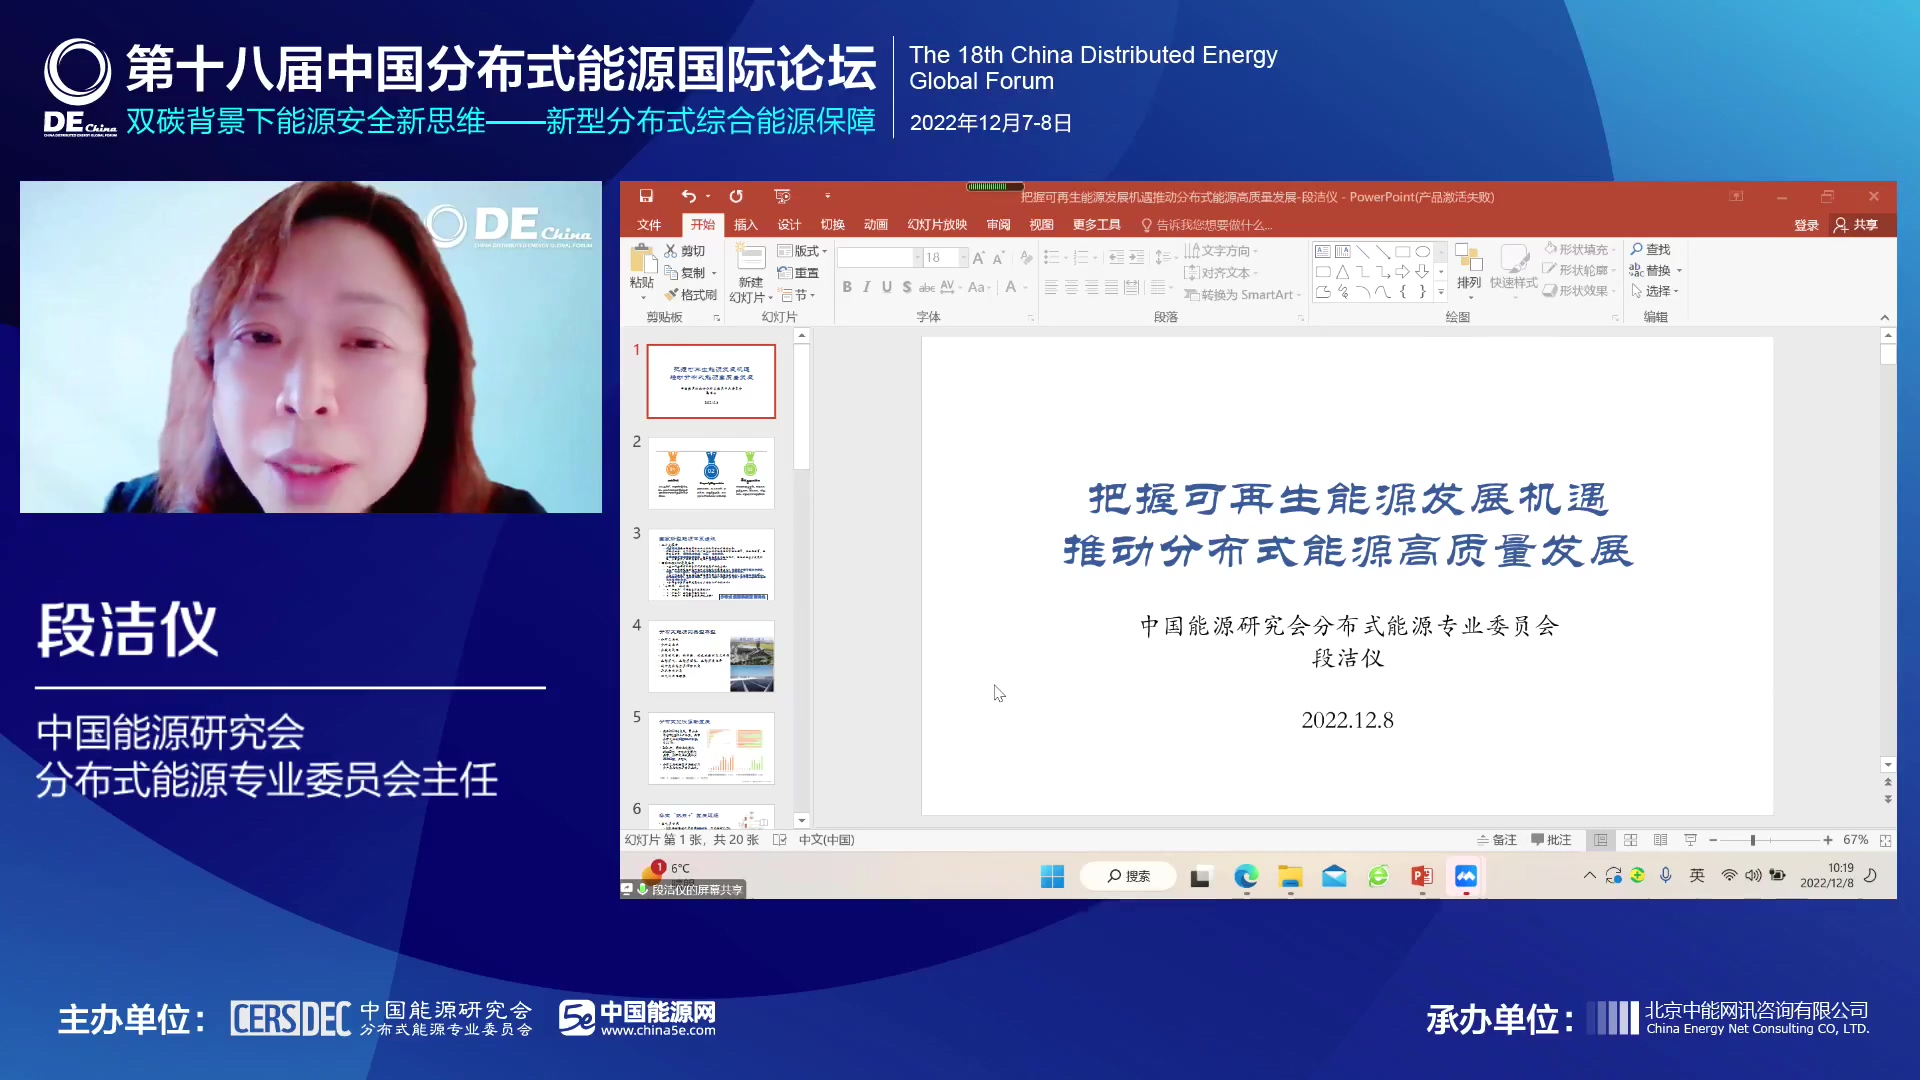Open the Slide Show (幻灯片放映) tab

point(937,225)
